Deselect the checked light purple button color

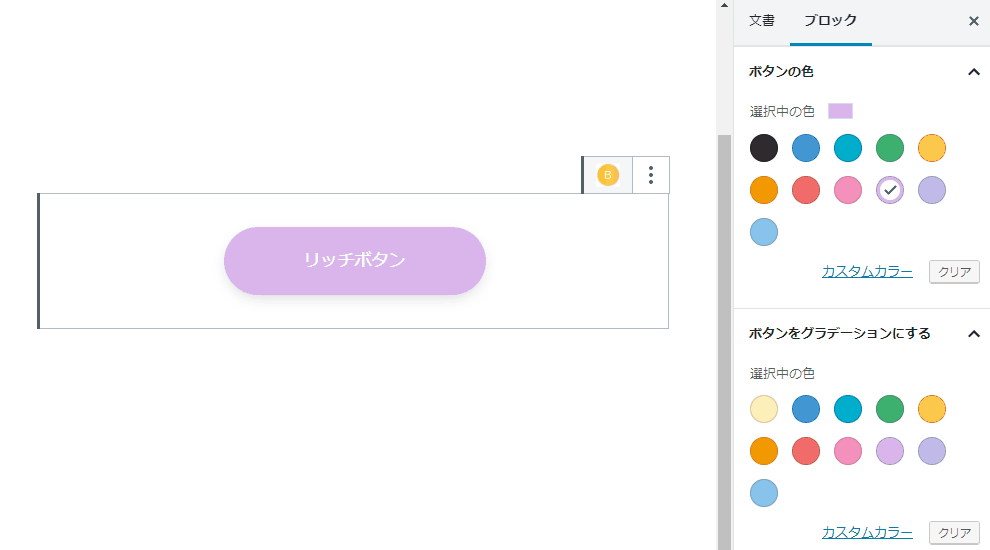tap(890, 190)
